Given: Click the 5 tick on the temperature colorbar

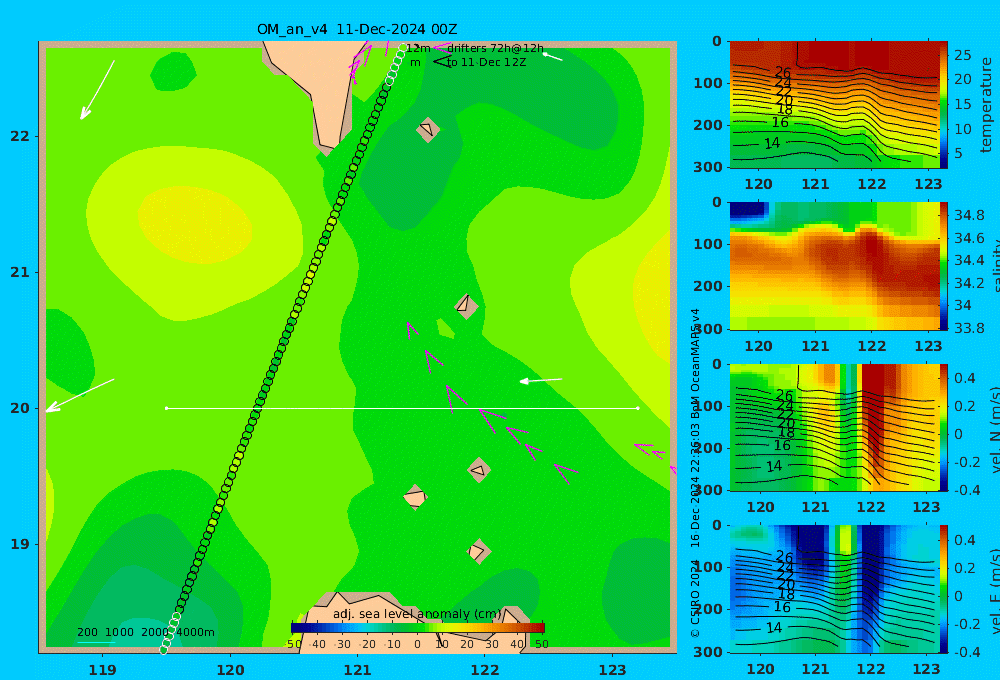Looking at the screenshot, I should (x=958, y=153).
